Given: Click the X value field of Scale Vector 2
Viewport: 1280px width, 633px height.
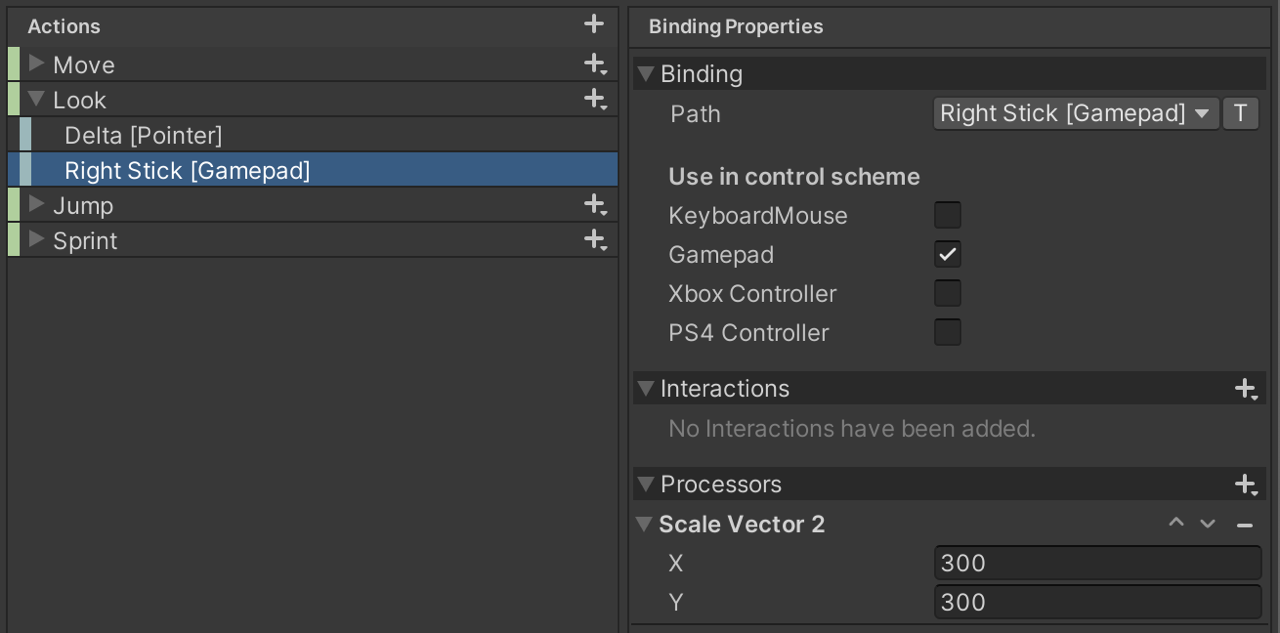Looking at the screenshot, I should pos(1097,562).
